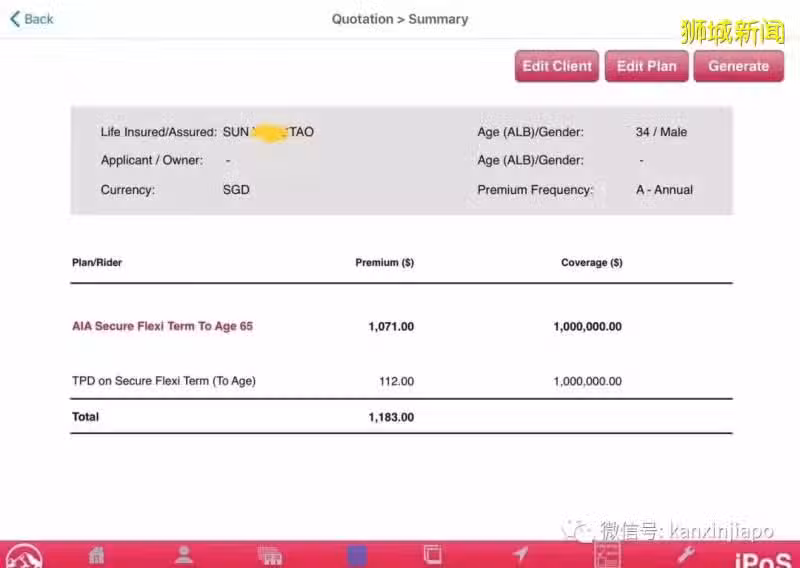Click the Edit Client button
This screenshot has width=800, height=568.
[x=557, y=66]
